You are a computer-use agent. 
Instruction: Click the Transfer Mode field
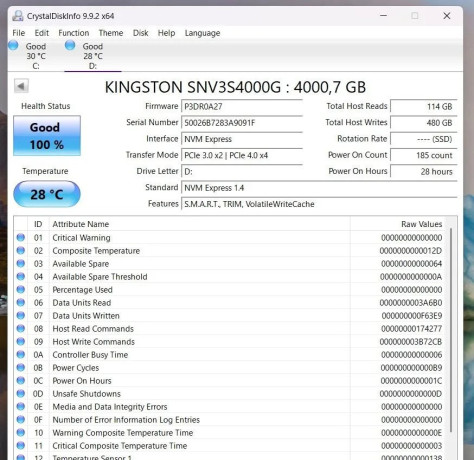coord(242,155)
